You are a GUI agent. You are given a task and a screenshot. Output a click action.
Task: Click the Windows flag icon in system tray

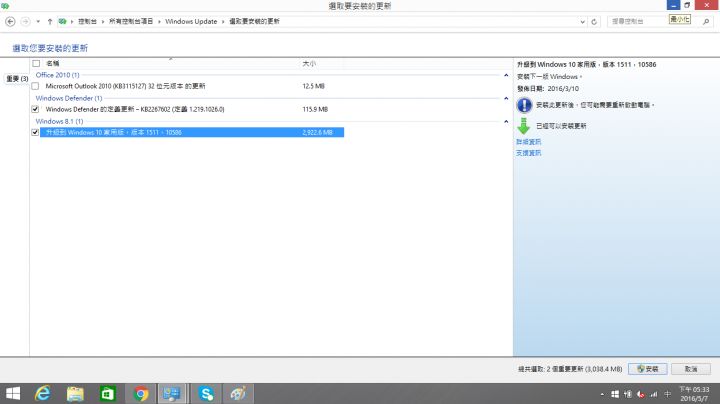(615, 394)
